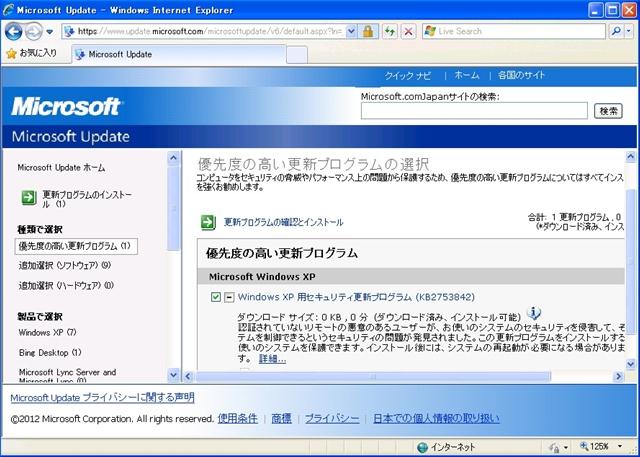Open the Favorites (お気に入り) star button
Screen dimensions: 640x457
32,53
